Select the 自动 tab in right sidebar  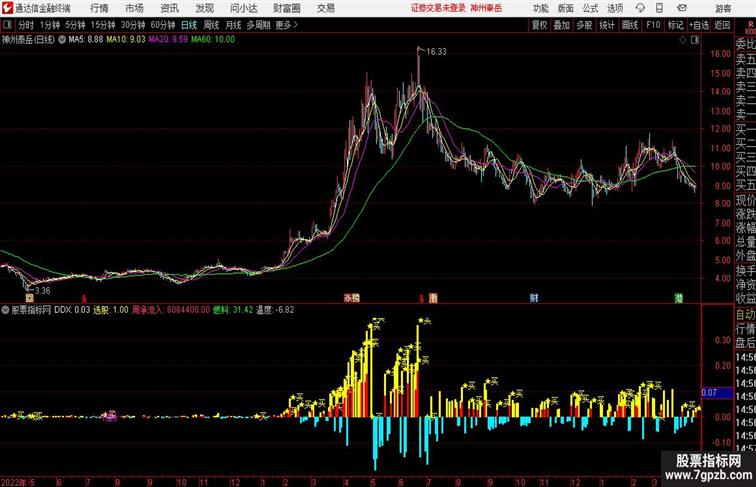745,315
